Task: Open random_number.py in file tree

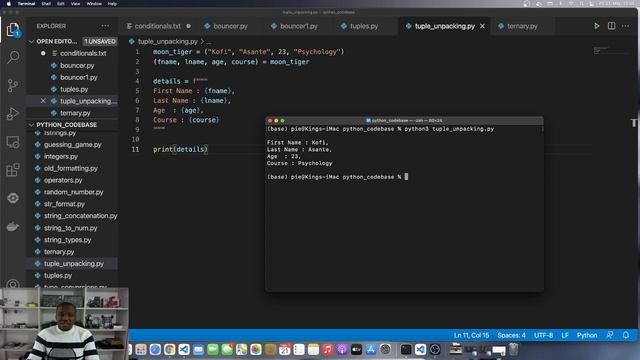Action: pyautogui.click(x=73, y=192)
